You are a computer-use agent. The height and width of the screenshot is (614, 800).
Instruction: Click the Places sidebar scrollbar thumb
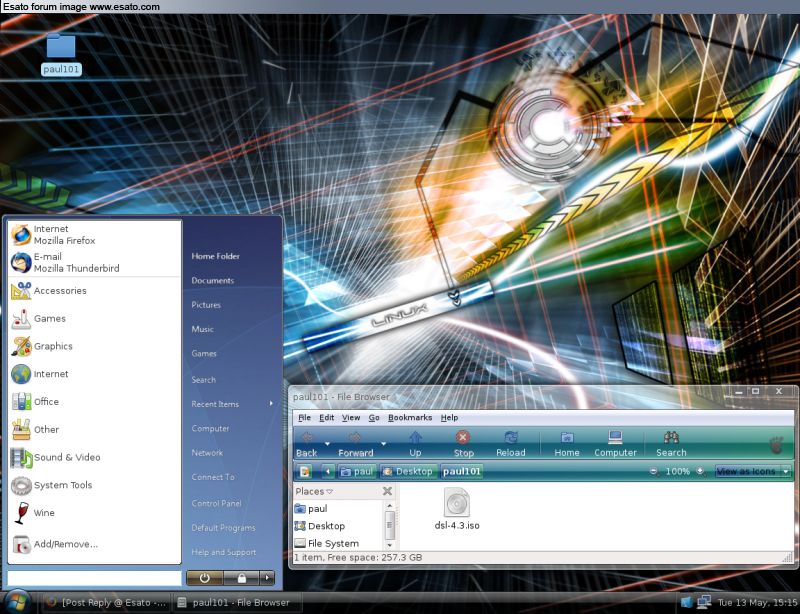[x=390, y=524]
